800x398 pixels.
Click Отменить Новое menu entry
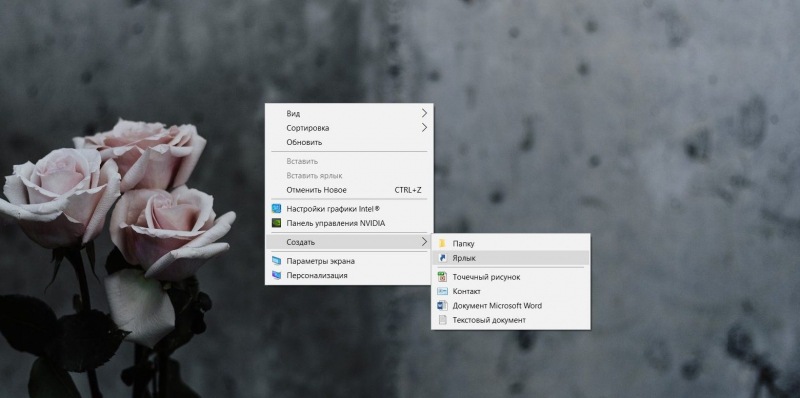click(x=349, y=190)
